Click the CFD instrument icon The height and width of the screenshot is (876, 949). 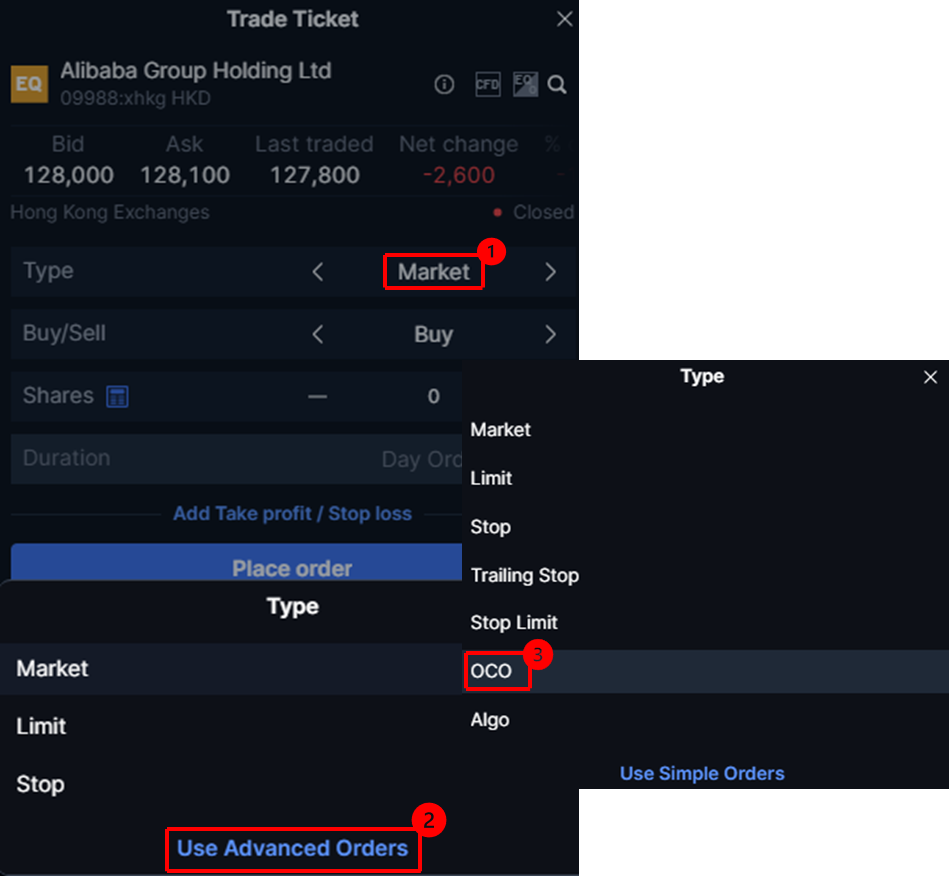[x=487, y=85]
